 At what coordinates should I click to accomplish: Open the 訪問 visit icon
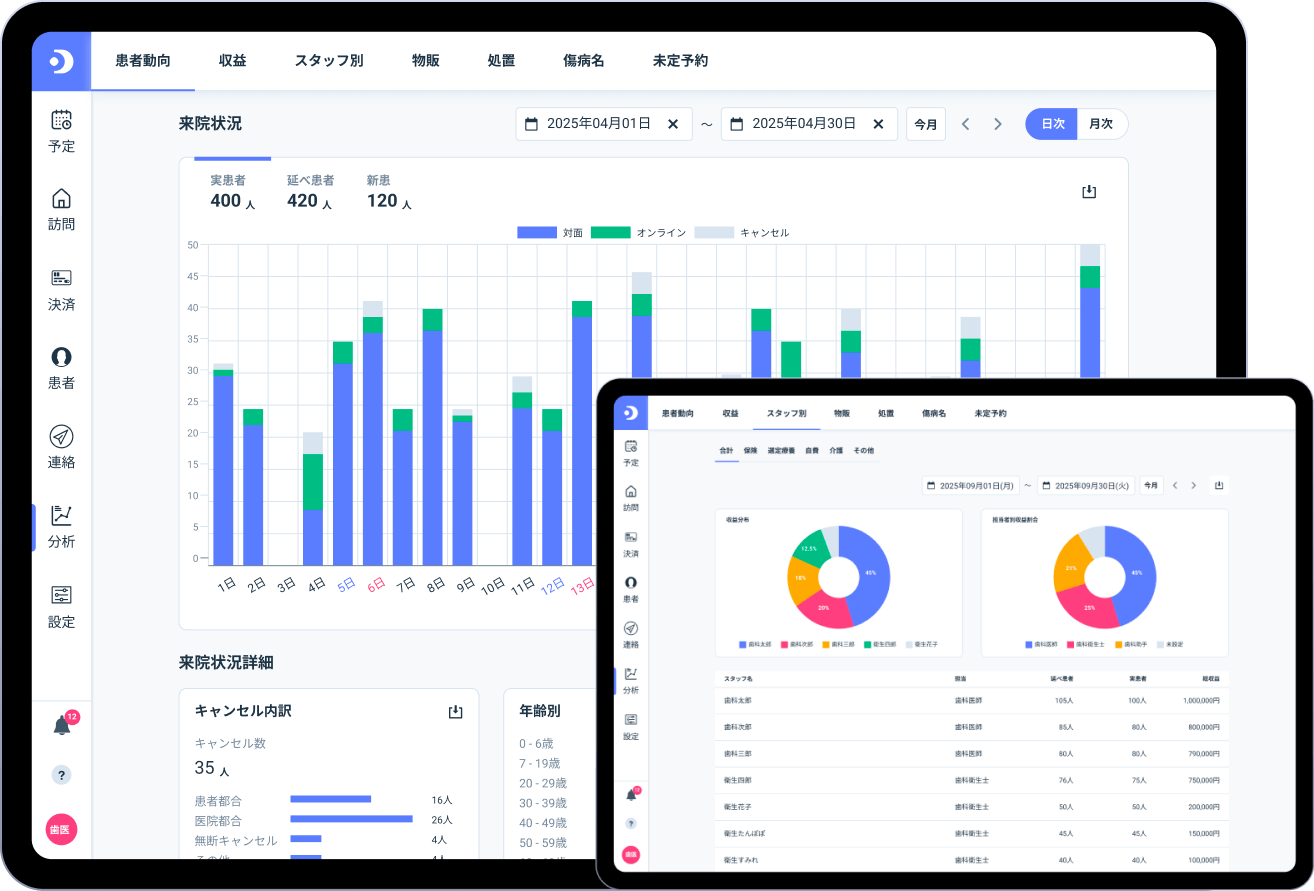click(x=61, y=208)
